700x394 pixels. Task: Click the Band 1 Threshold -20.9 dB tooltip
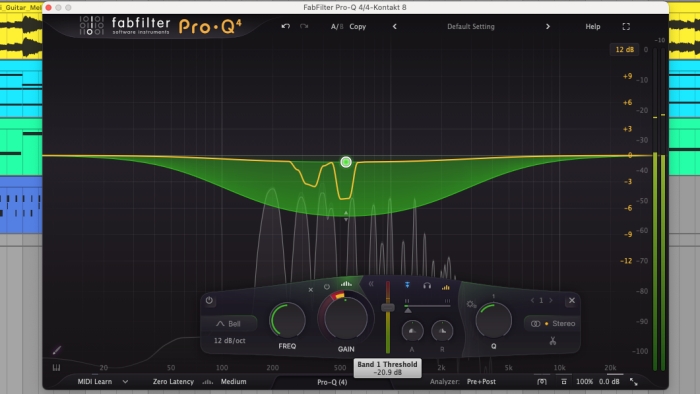[388, 368]
